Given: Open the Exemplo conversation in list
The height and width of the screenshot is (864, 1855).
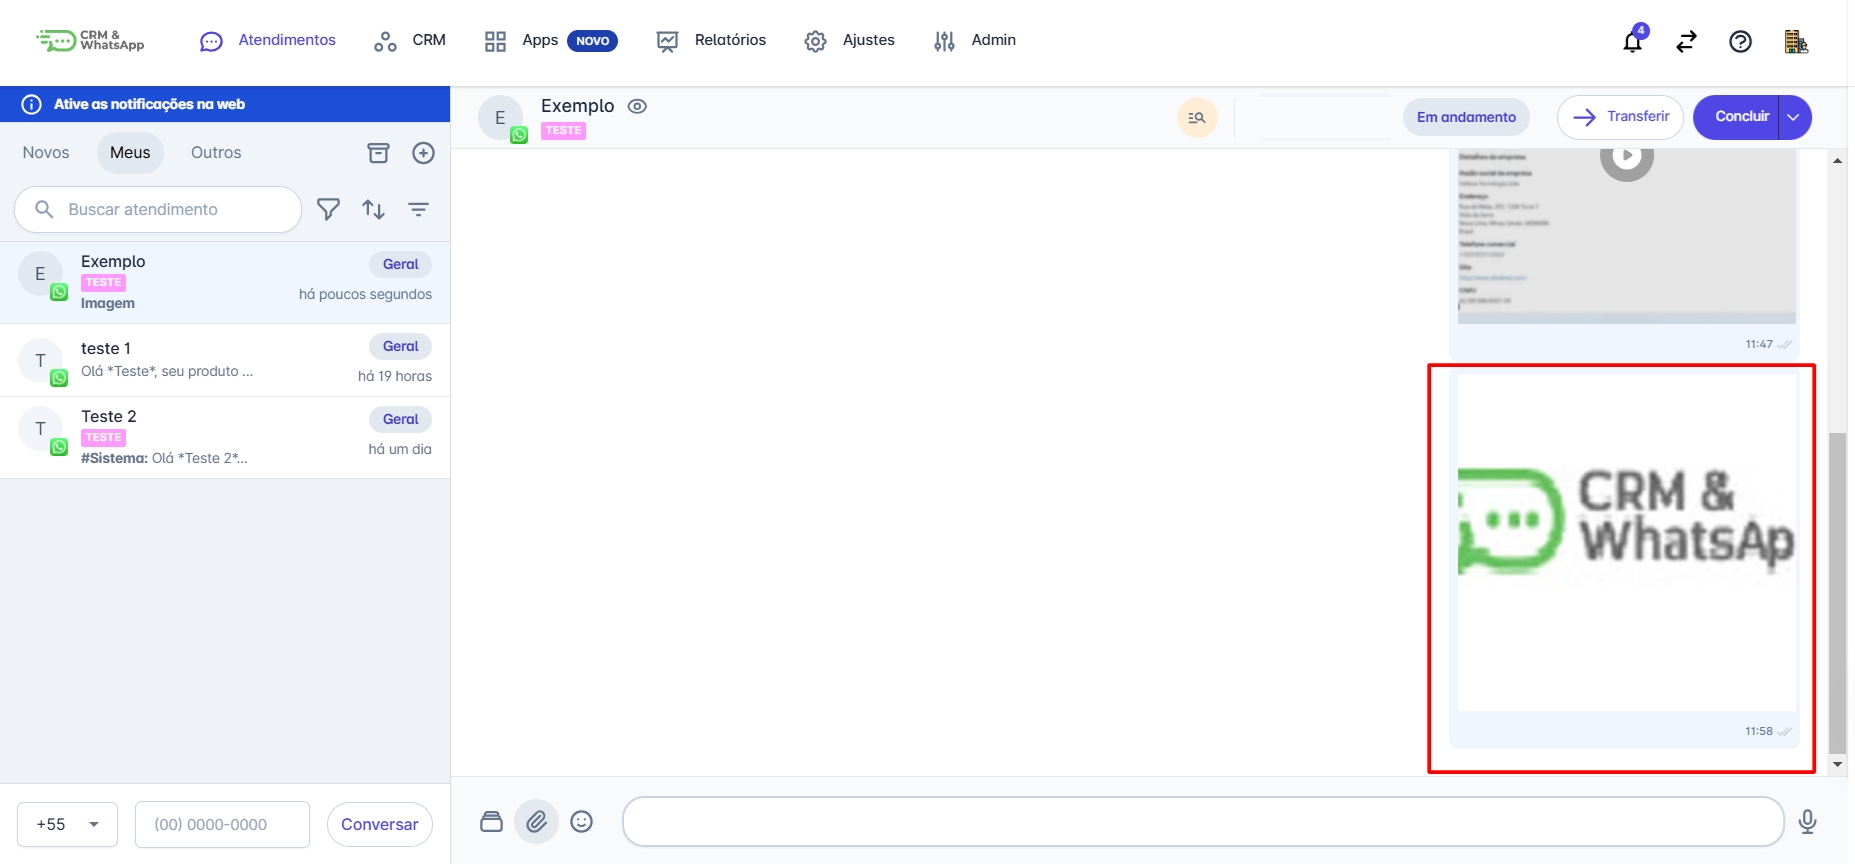Looking at the screenshot, I should (225, 282).
